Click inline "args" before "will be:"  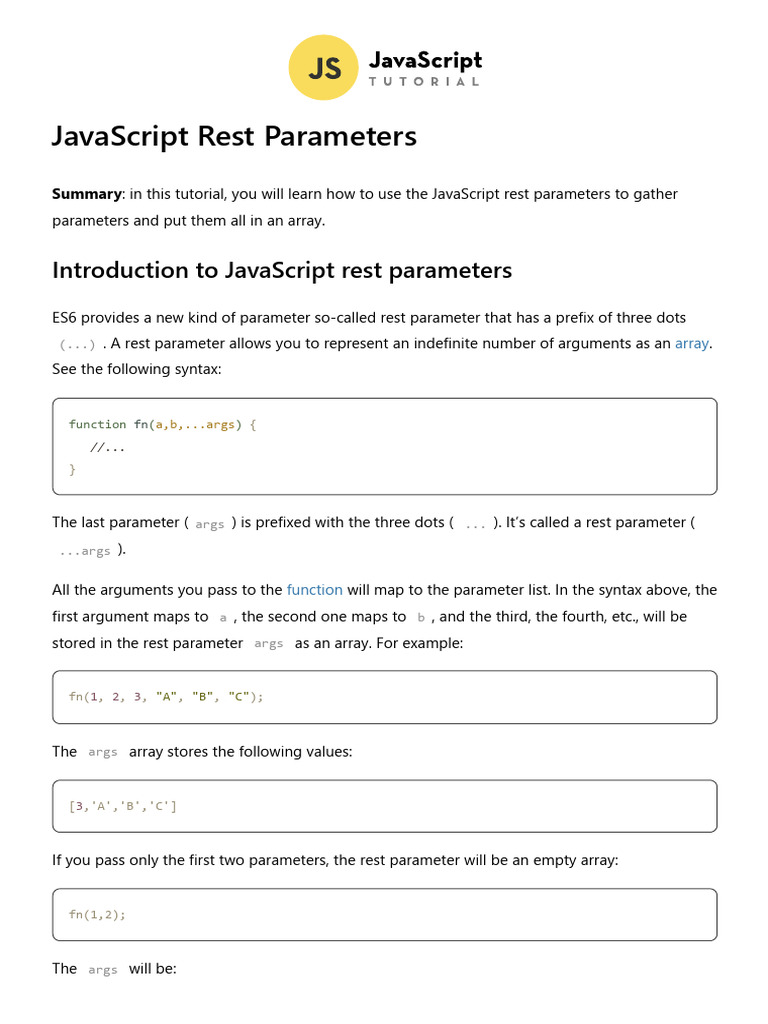pos(103,970)
